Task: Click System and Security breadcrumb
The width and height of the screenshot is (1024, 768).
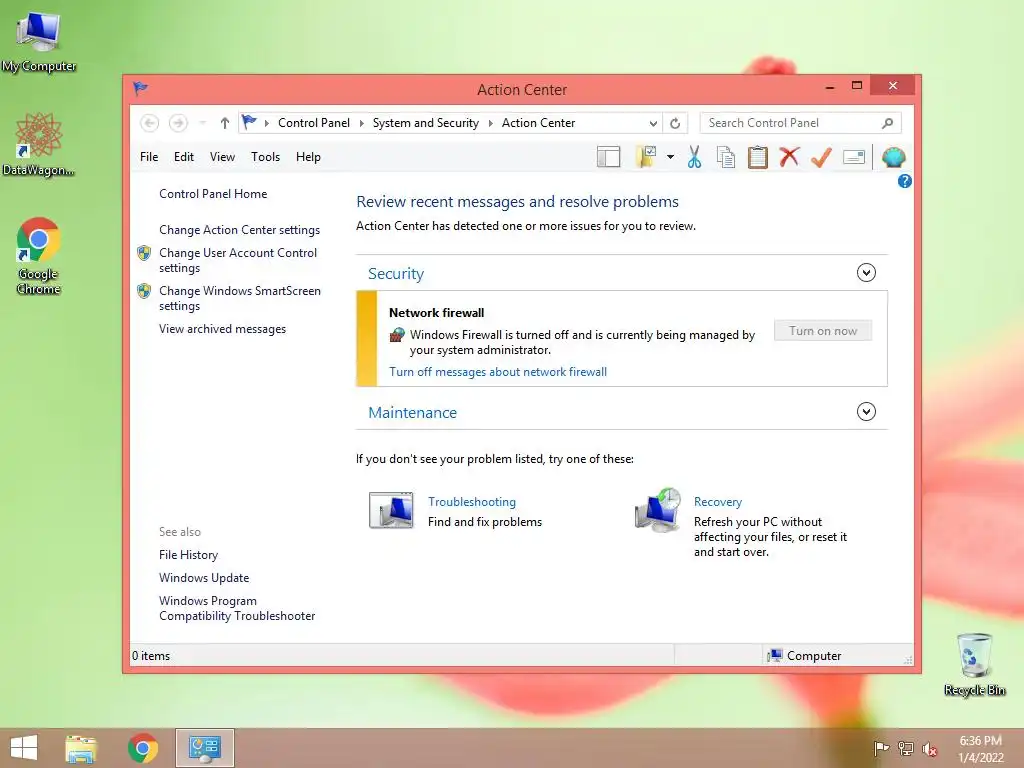Action: click(425, 123)
